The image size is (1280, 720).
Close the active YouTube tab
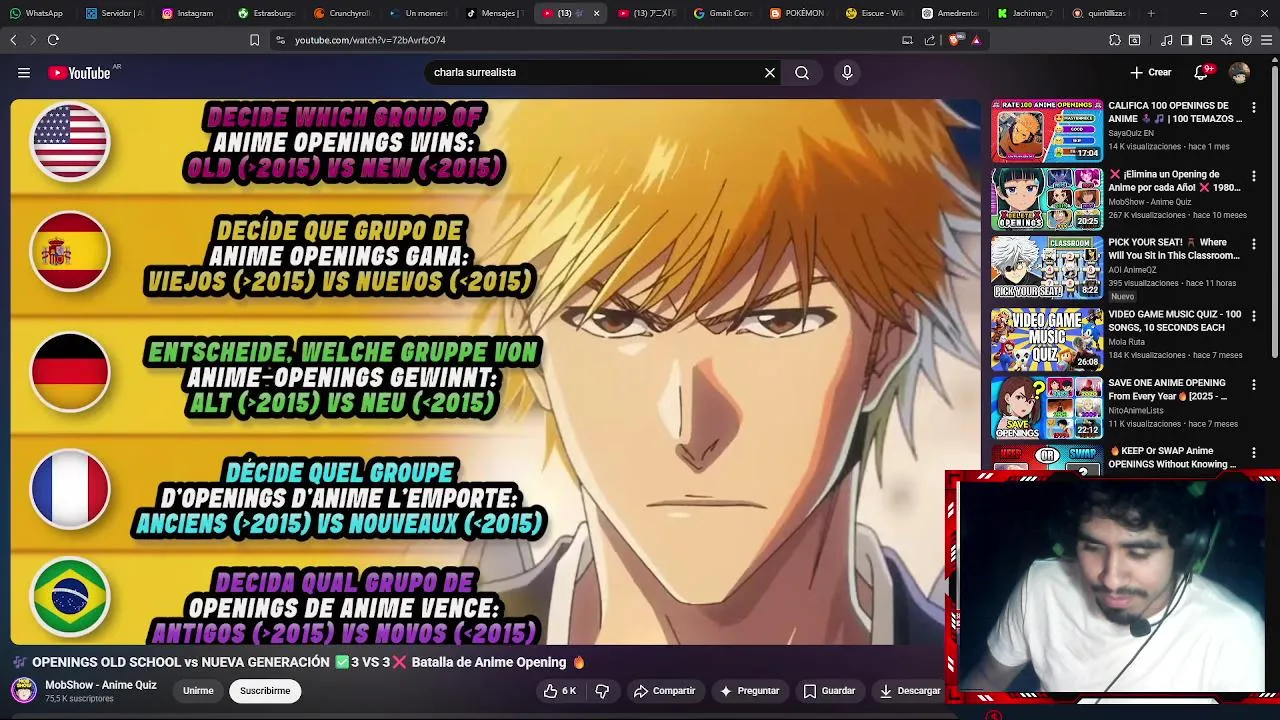pyautogui.click(x=597, y=13)
